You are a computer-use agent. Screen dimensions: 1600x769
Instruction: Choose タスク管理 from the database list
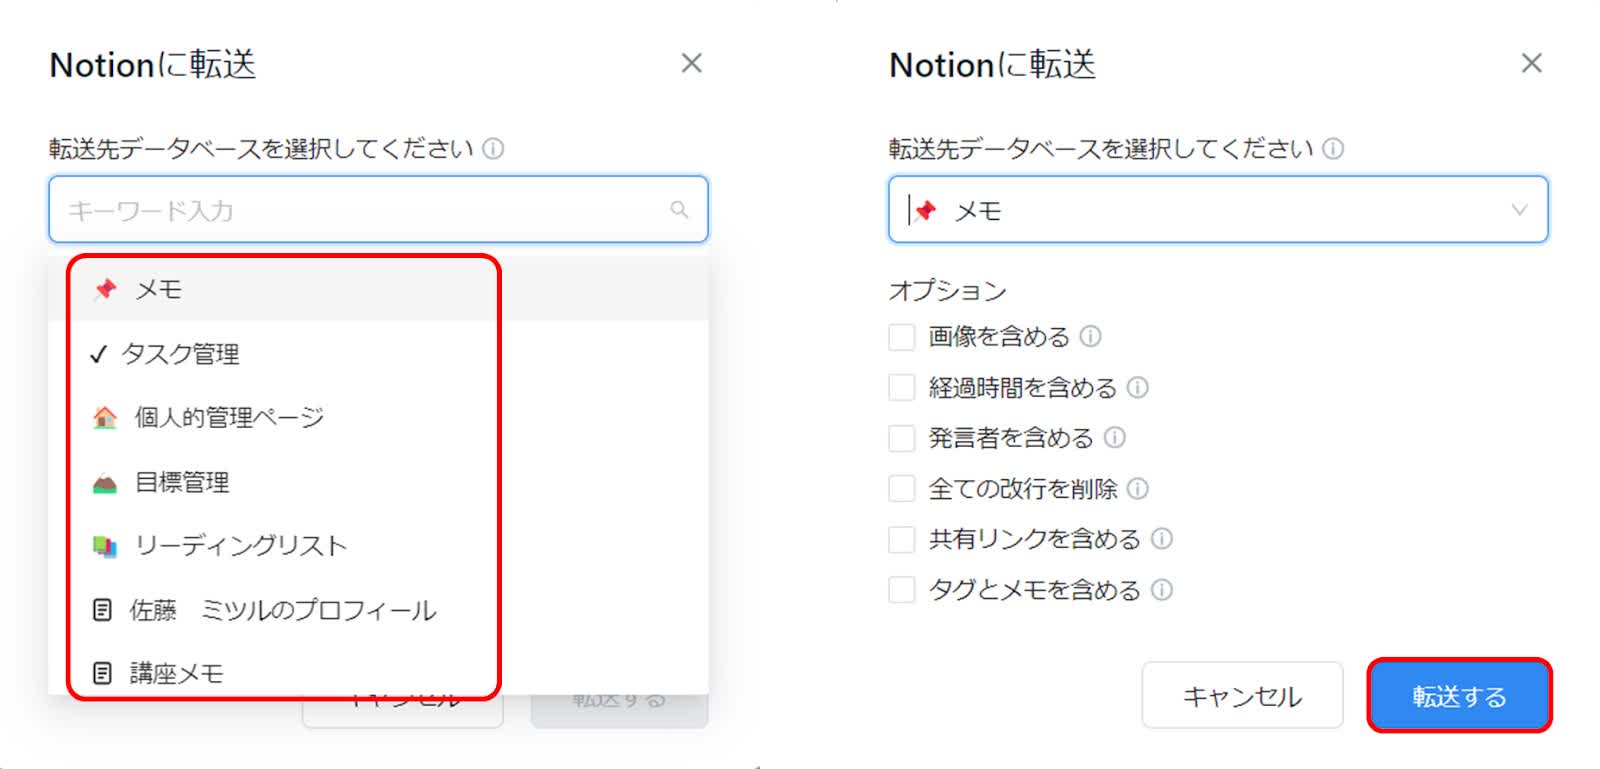click(378, 354)
